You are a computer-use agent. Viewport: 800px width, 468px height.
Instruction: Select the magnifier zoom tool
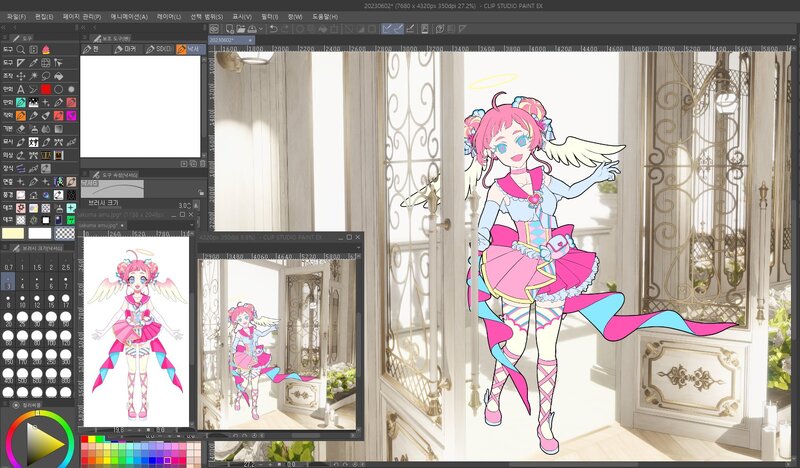(x=21, y=50)
